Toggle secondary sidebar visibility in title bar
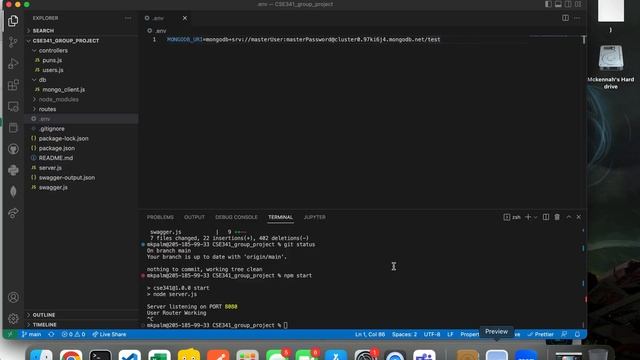The image size is (640, 360). [x=568, y=4]
